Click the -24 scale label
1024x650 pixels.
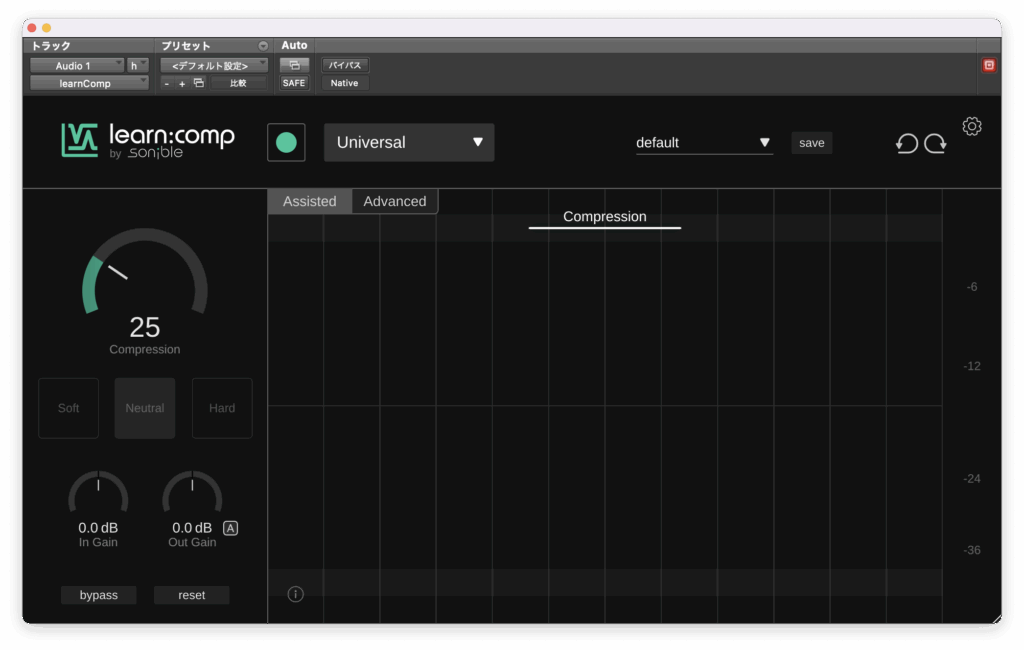pos(972,479)
